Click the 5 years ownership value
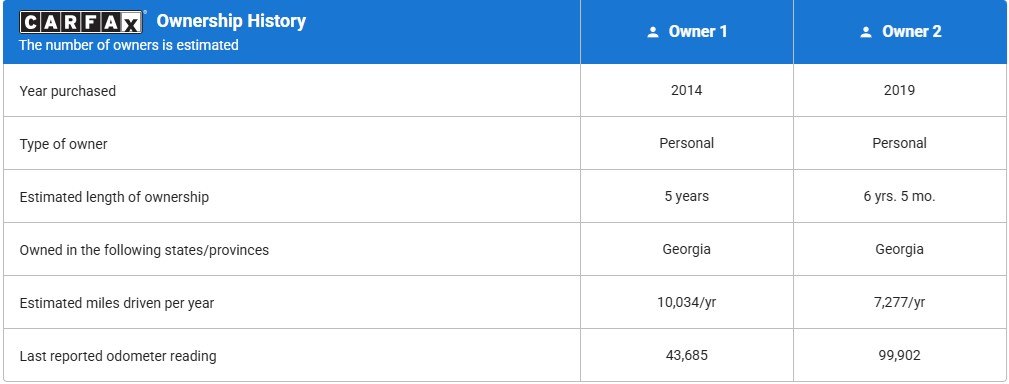 click(687, 197)
